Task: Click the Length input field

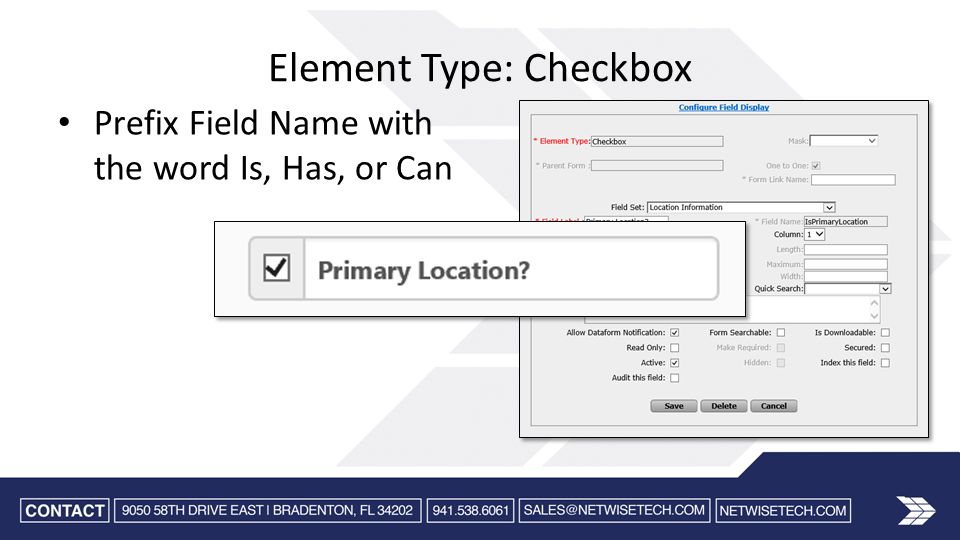Action: pyautogui.click(x=846, y=250)
